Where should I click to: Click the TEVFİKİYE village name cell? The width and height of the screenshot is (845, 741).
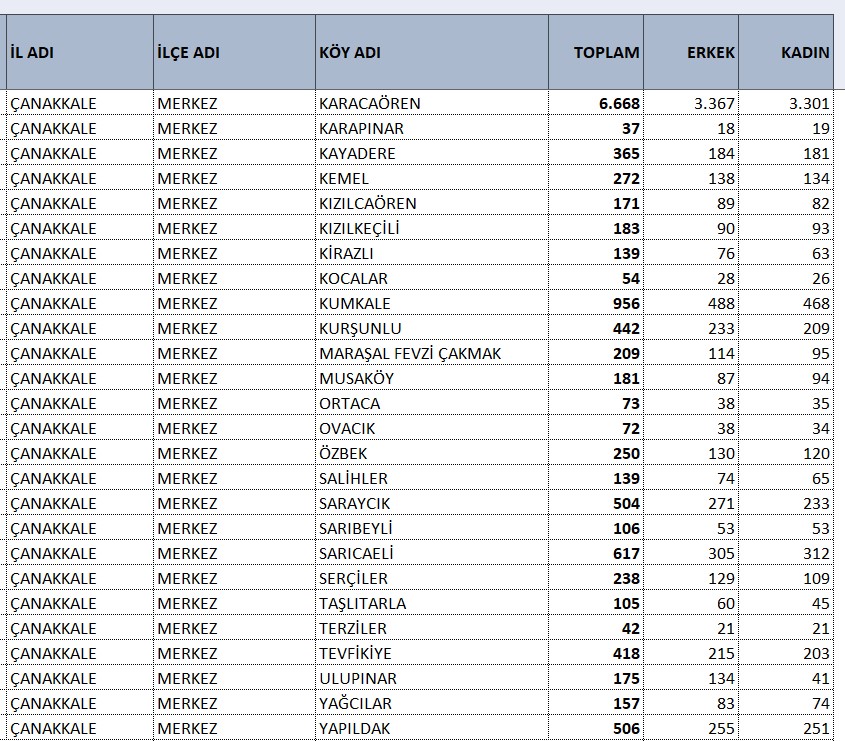point(430,653)
